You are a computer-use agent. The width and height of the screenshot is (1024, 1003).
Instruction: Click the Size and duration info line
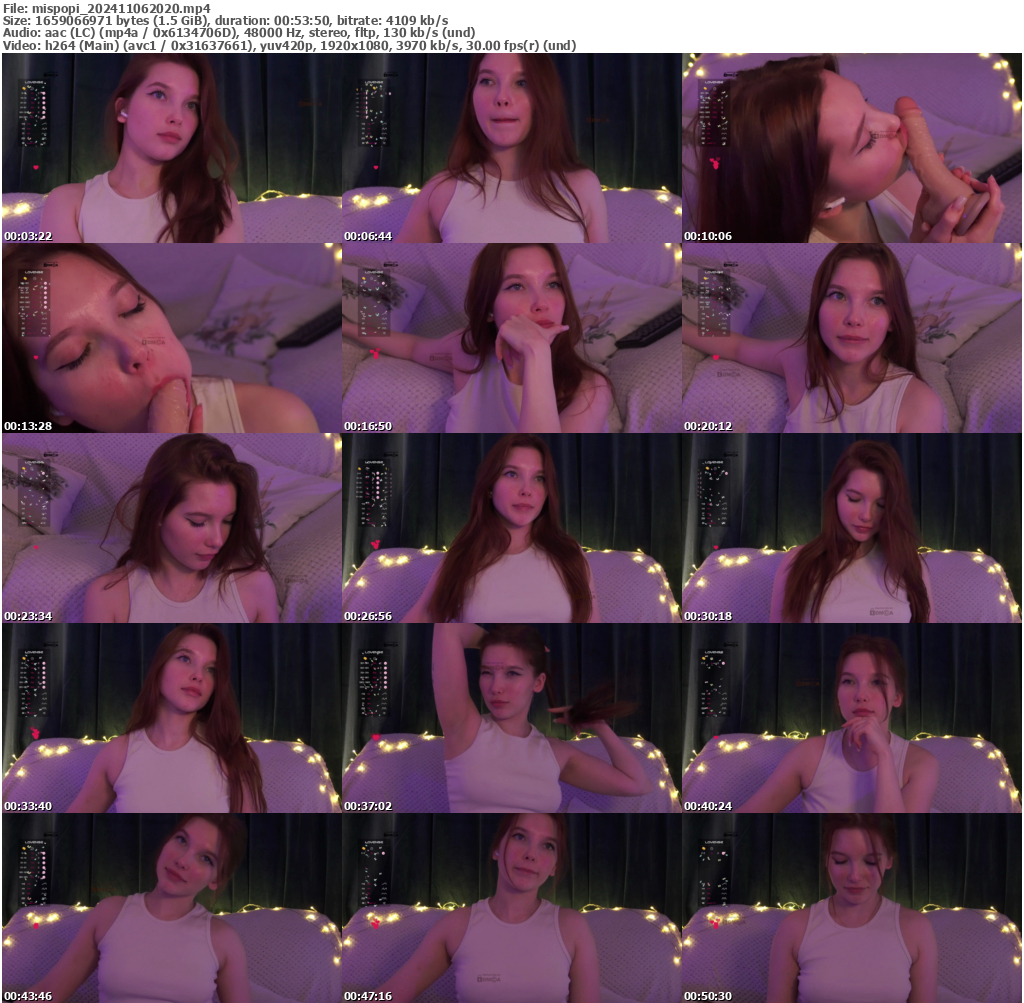[225, 20]
